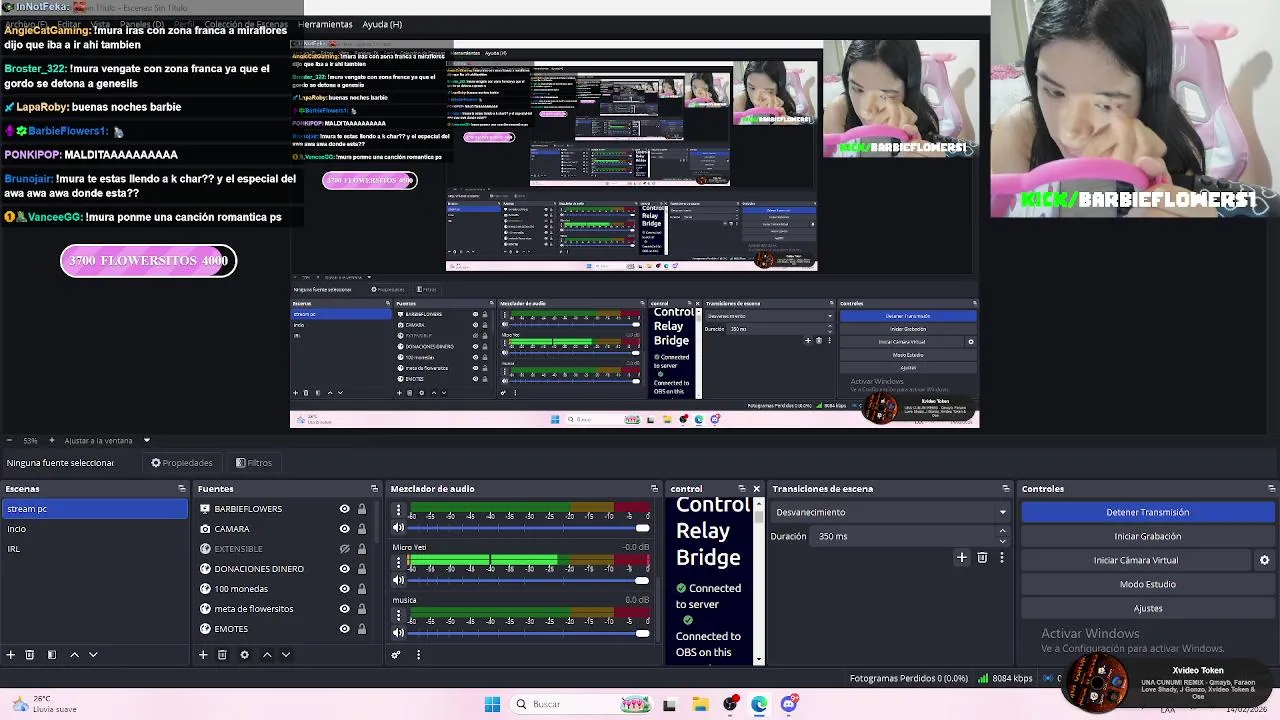The width and height of the screenshot is (1280, 720).
Task: Move selected source up in Fuentes
Action: coord(266,655)
